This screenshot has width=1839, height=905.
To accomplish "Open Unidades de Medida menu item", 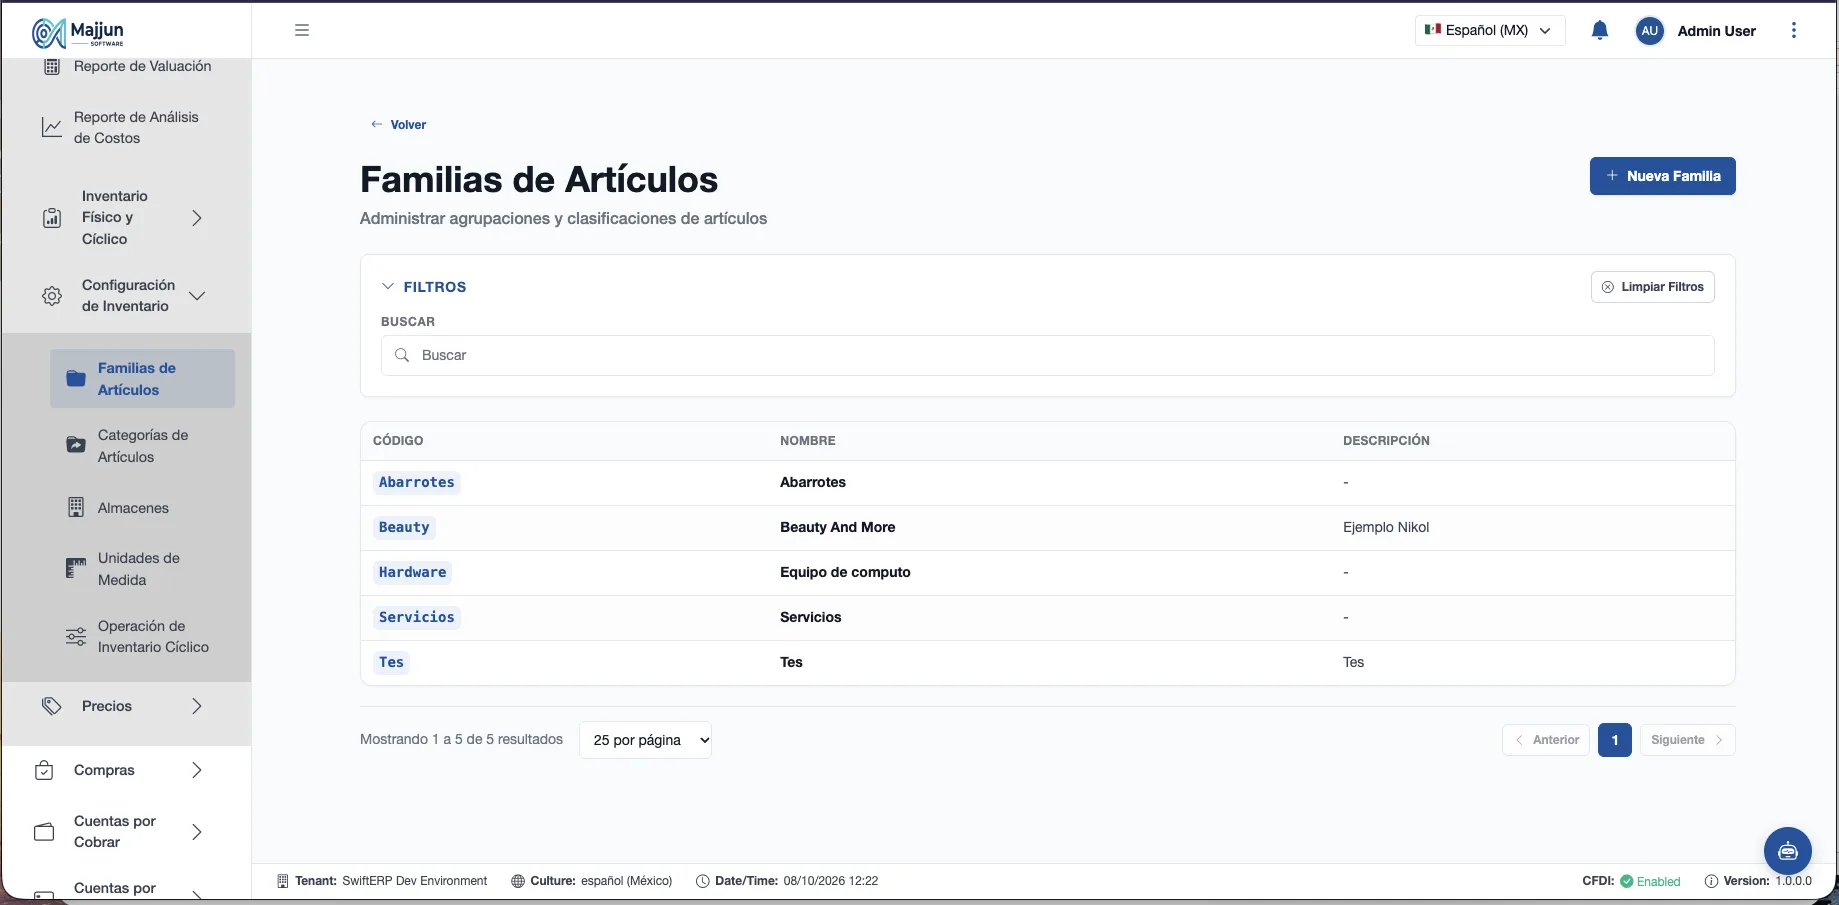I will pos(142,569).
